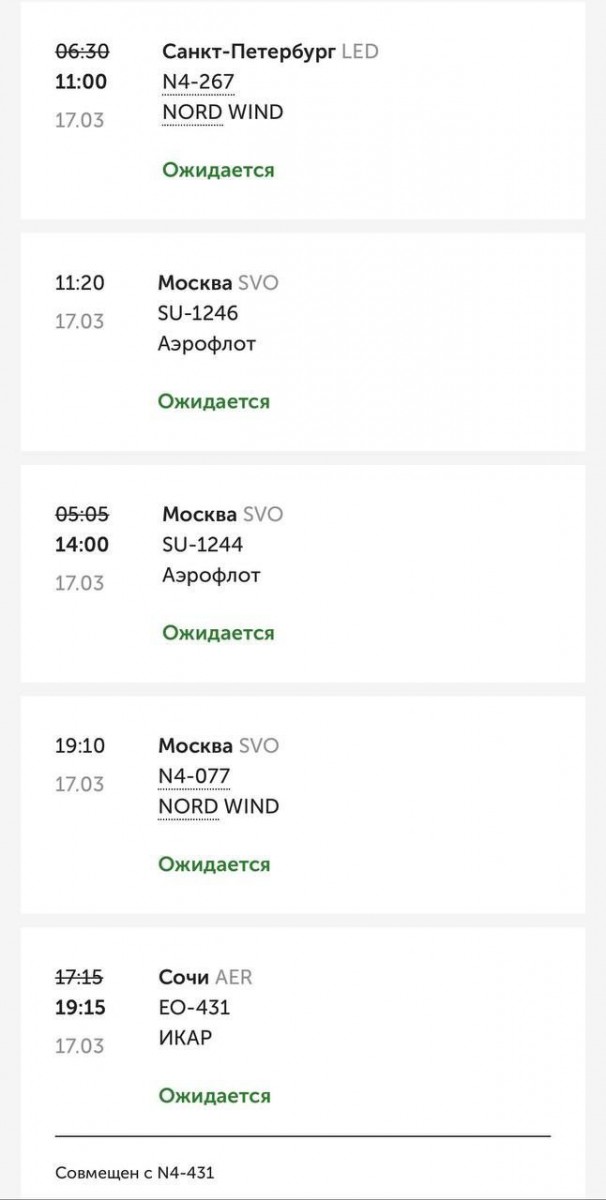Select the 11:20 Москва SVO flight time
This screenshot has width=606, height=1200.
(79, 283)
